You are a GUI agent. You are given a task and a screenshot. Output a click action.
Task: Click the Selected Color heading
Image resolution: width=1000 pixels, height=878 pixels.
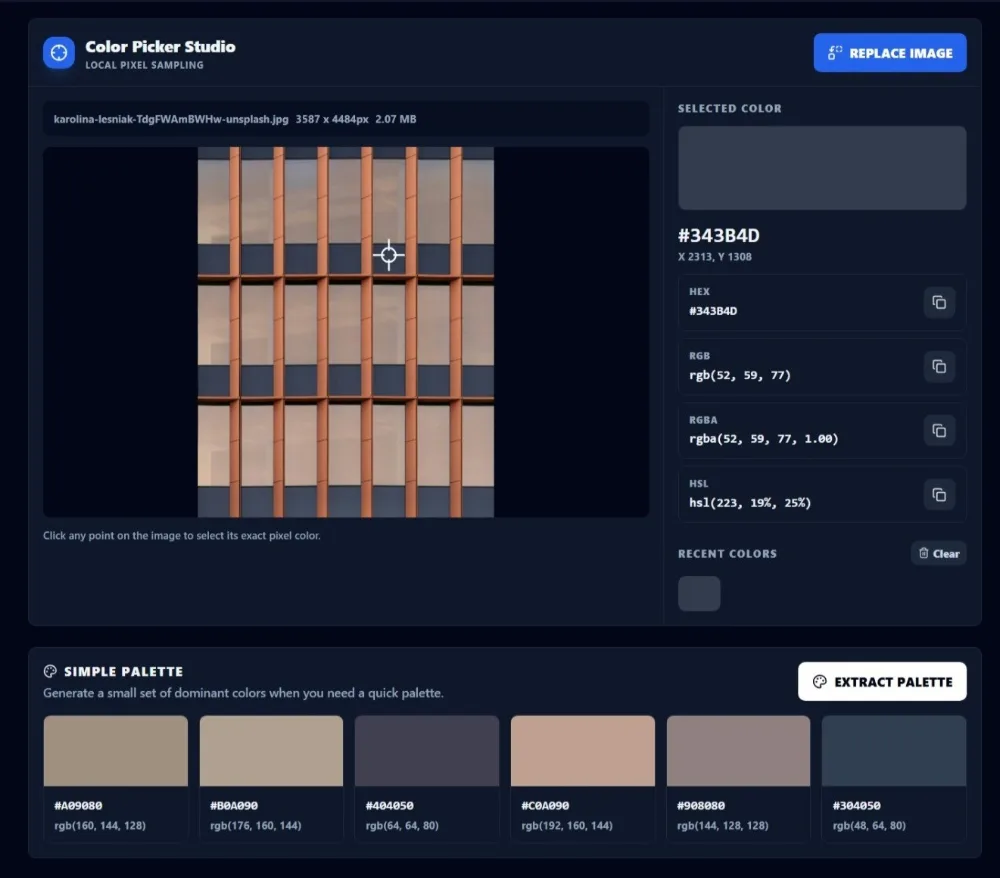point(730,108)
